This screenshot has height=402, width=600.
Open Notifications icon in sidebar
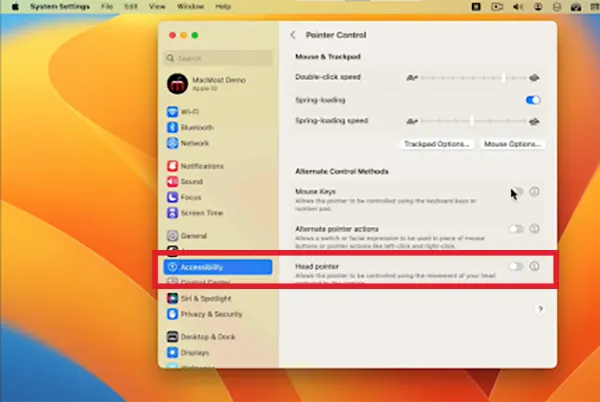coord(172,166)
